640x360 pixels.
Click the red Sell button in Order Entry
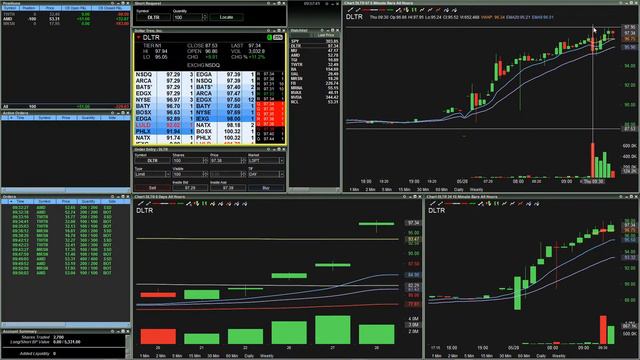pos(152,188)
